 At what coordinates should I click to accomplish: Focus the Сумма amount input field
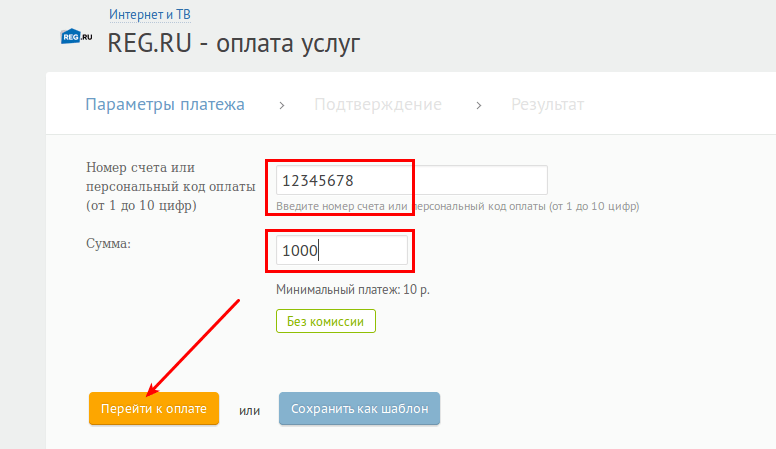tap(342, 250)
